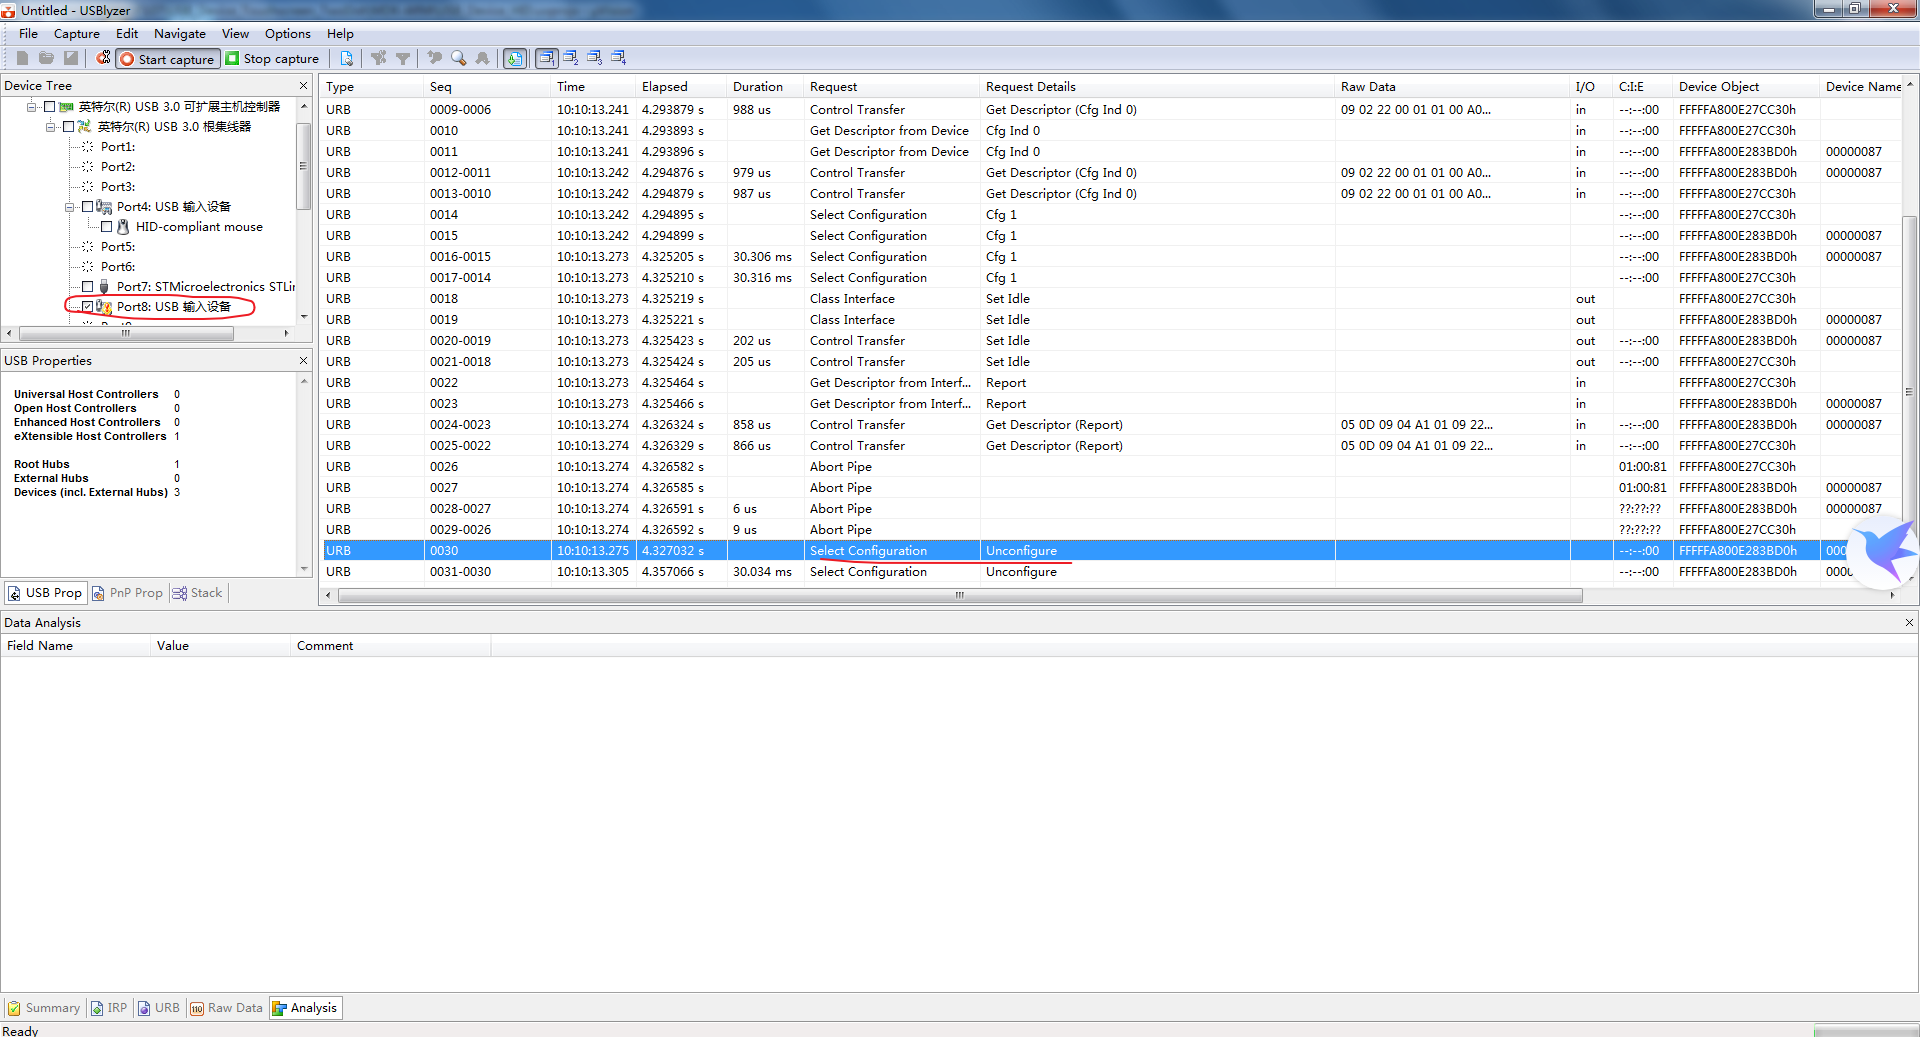The height and width of the screenshot is (1037, 1920).
Task: Collapse the Port4 USB device node
Action: click(x=69, y=207)
